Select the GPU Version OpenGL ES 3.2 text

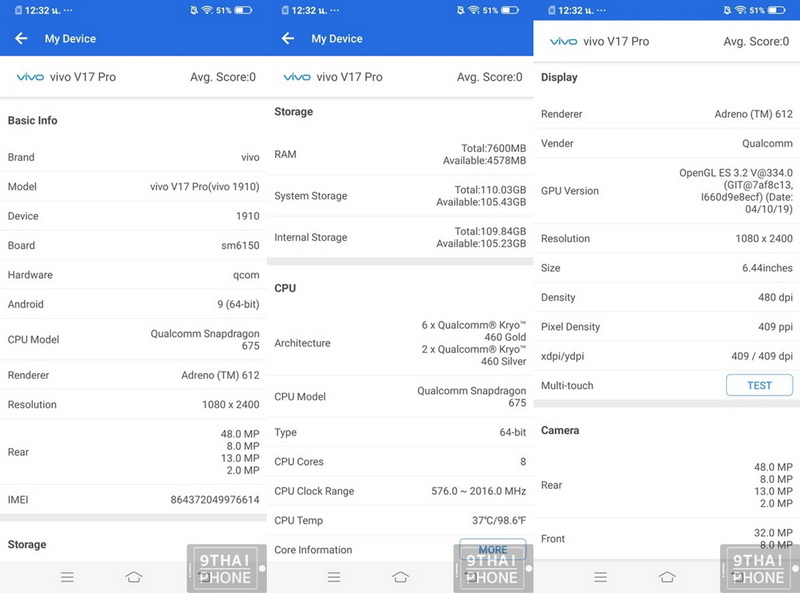point(736,191)
